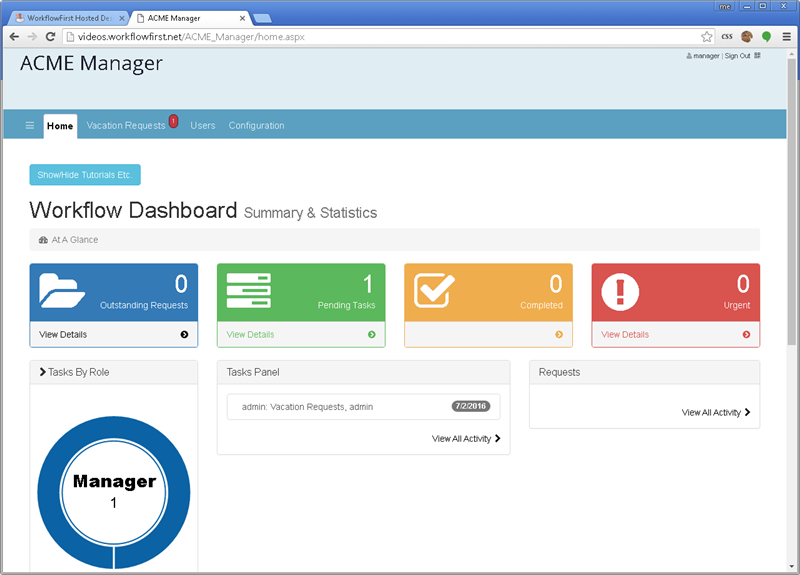The image size is (800, 575).
Task: Click View Details under Urgent
Action: (624, 335)
